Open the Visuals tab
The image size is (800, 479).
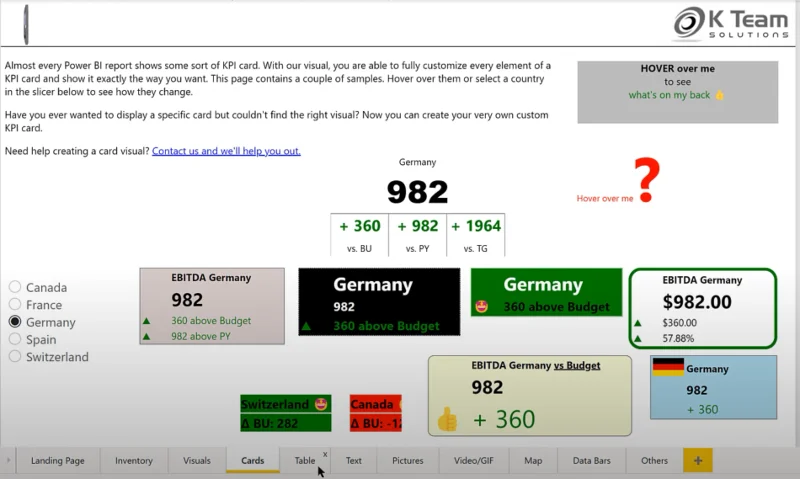[x=197, y=460]
